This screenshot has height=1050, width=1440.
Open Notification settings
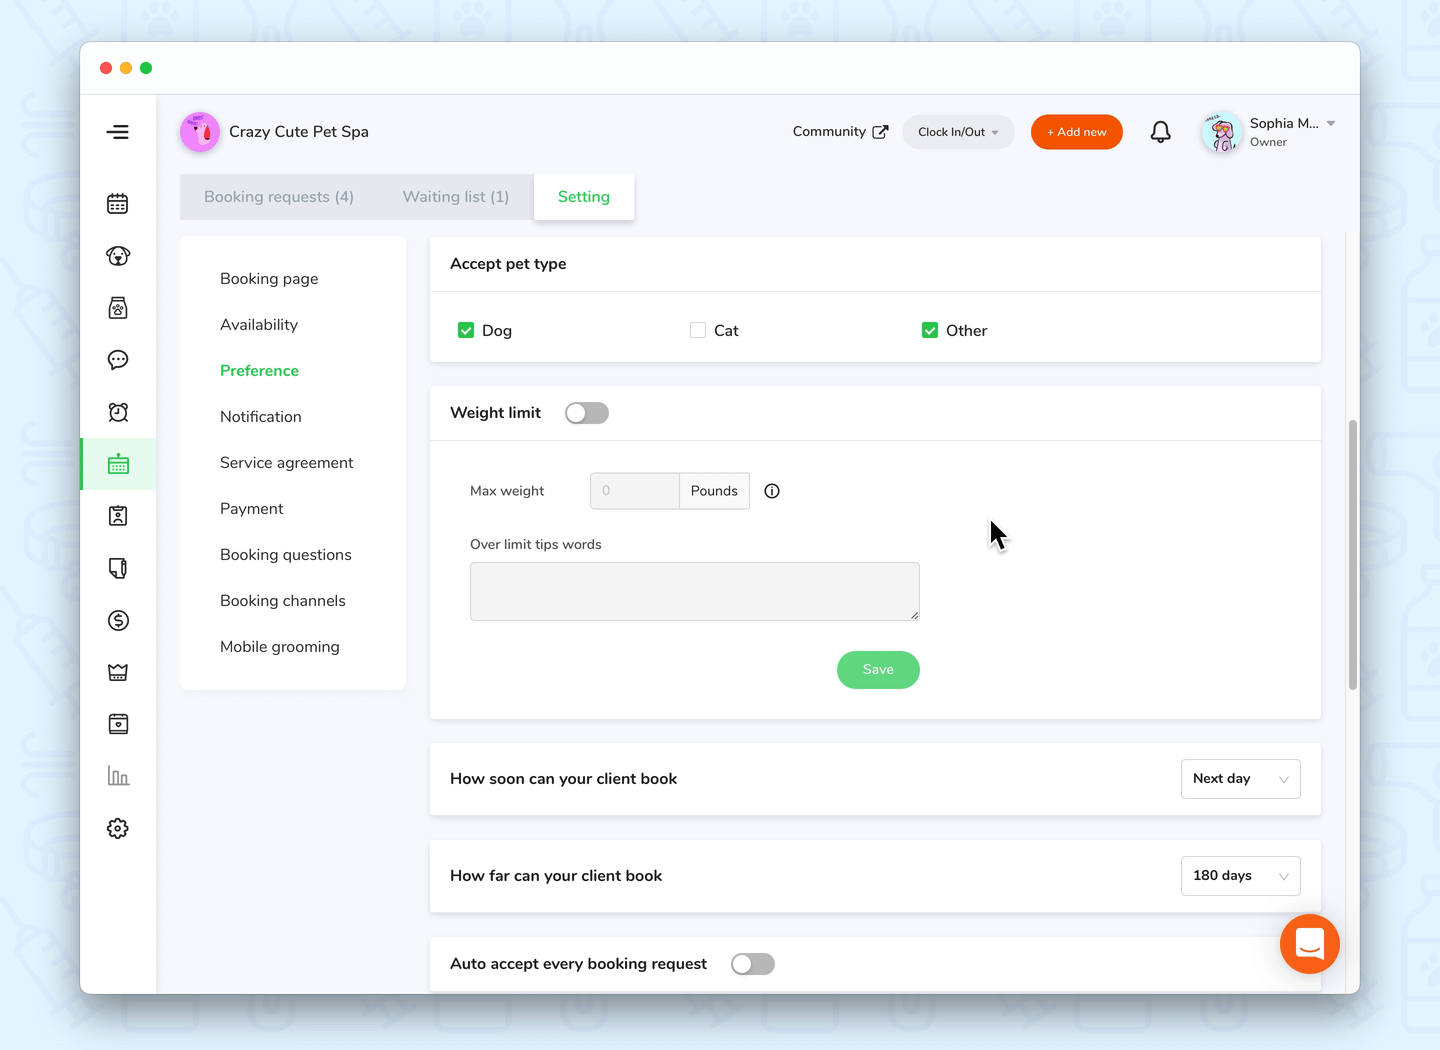261,417
